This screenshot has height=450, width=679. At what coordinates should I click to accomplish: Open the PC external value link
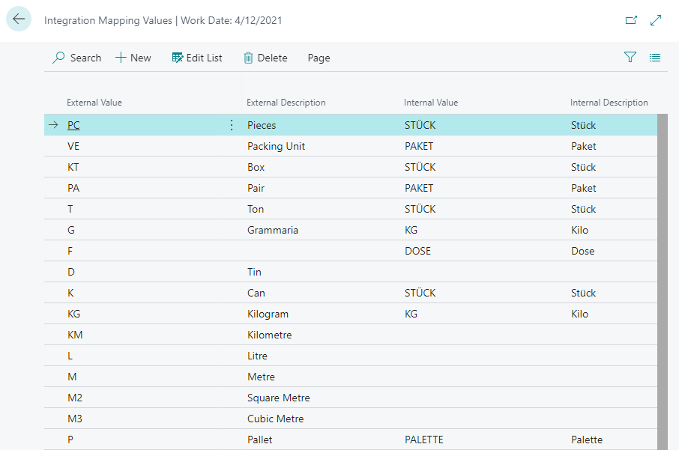(x=74, y=125)
